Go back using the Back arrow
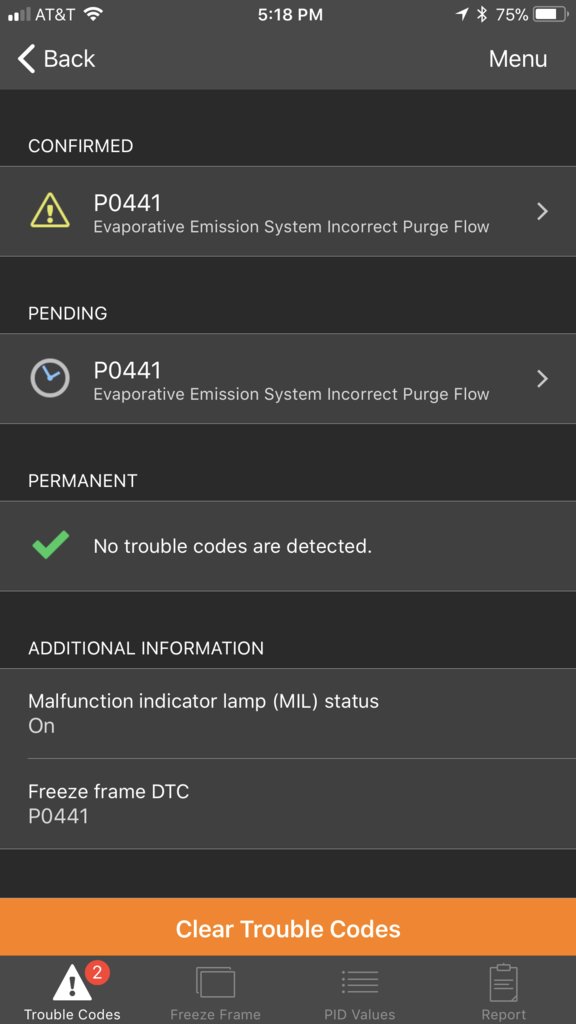 tap(56, 59)
